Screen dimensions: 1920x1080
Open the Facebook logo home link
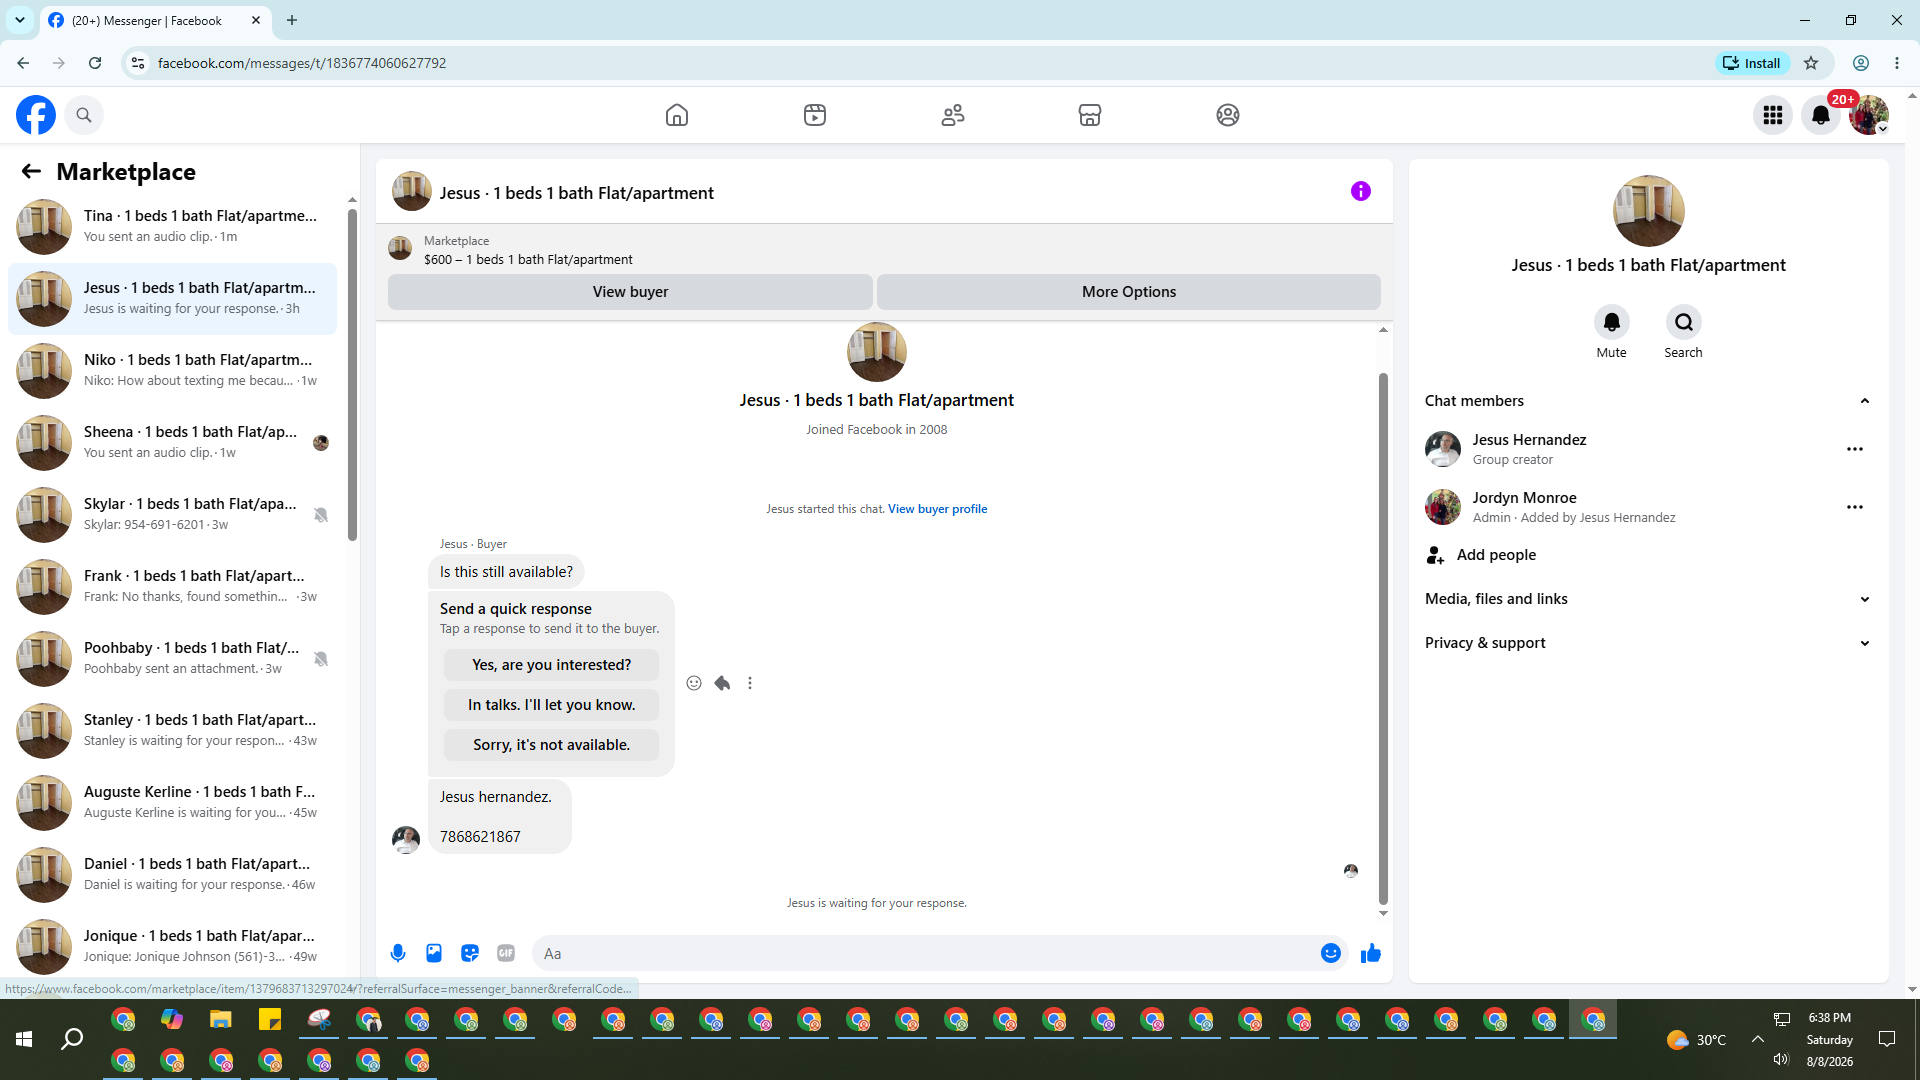[36, 115]
